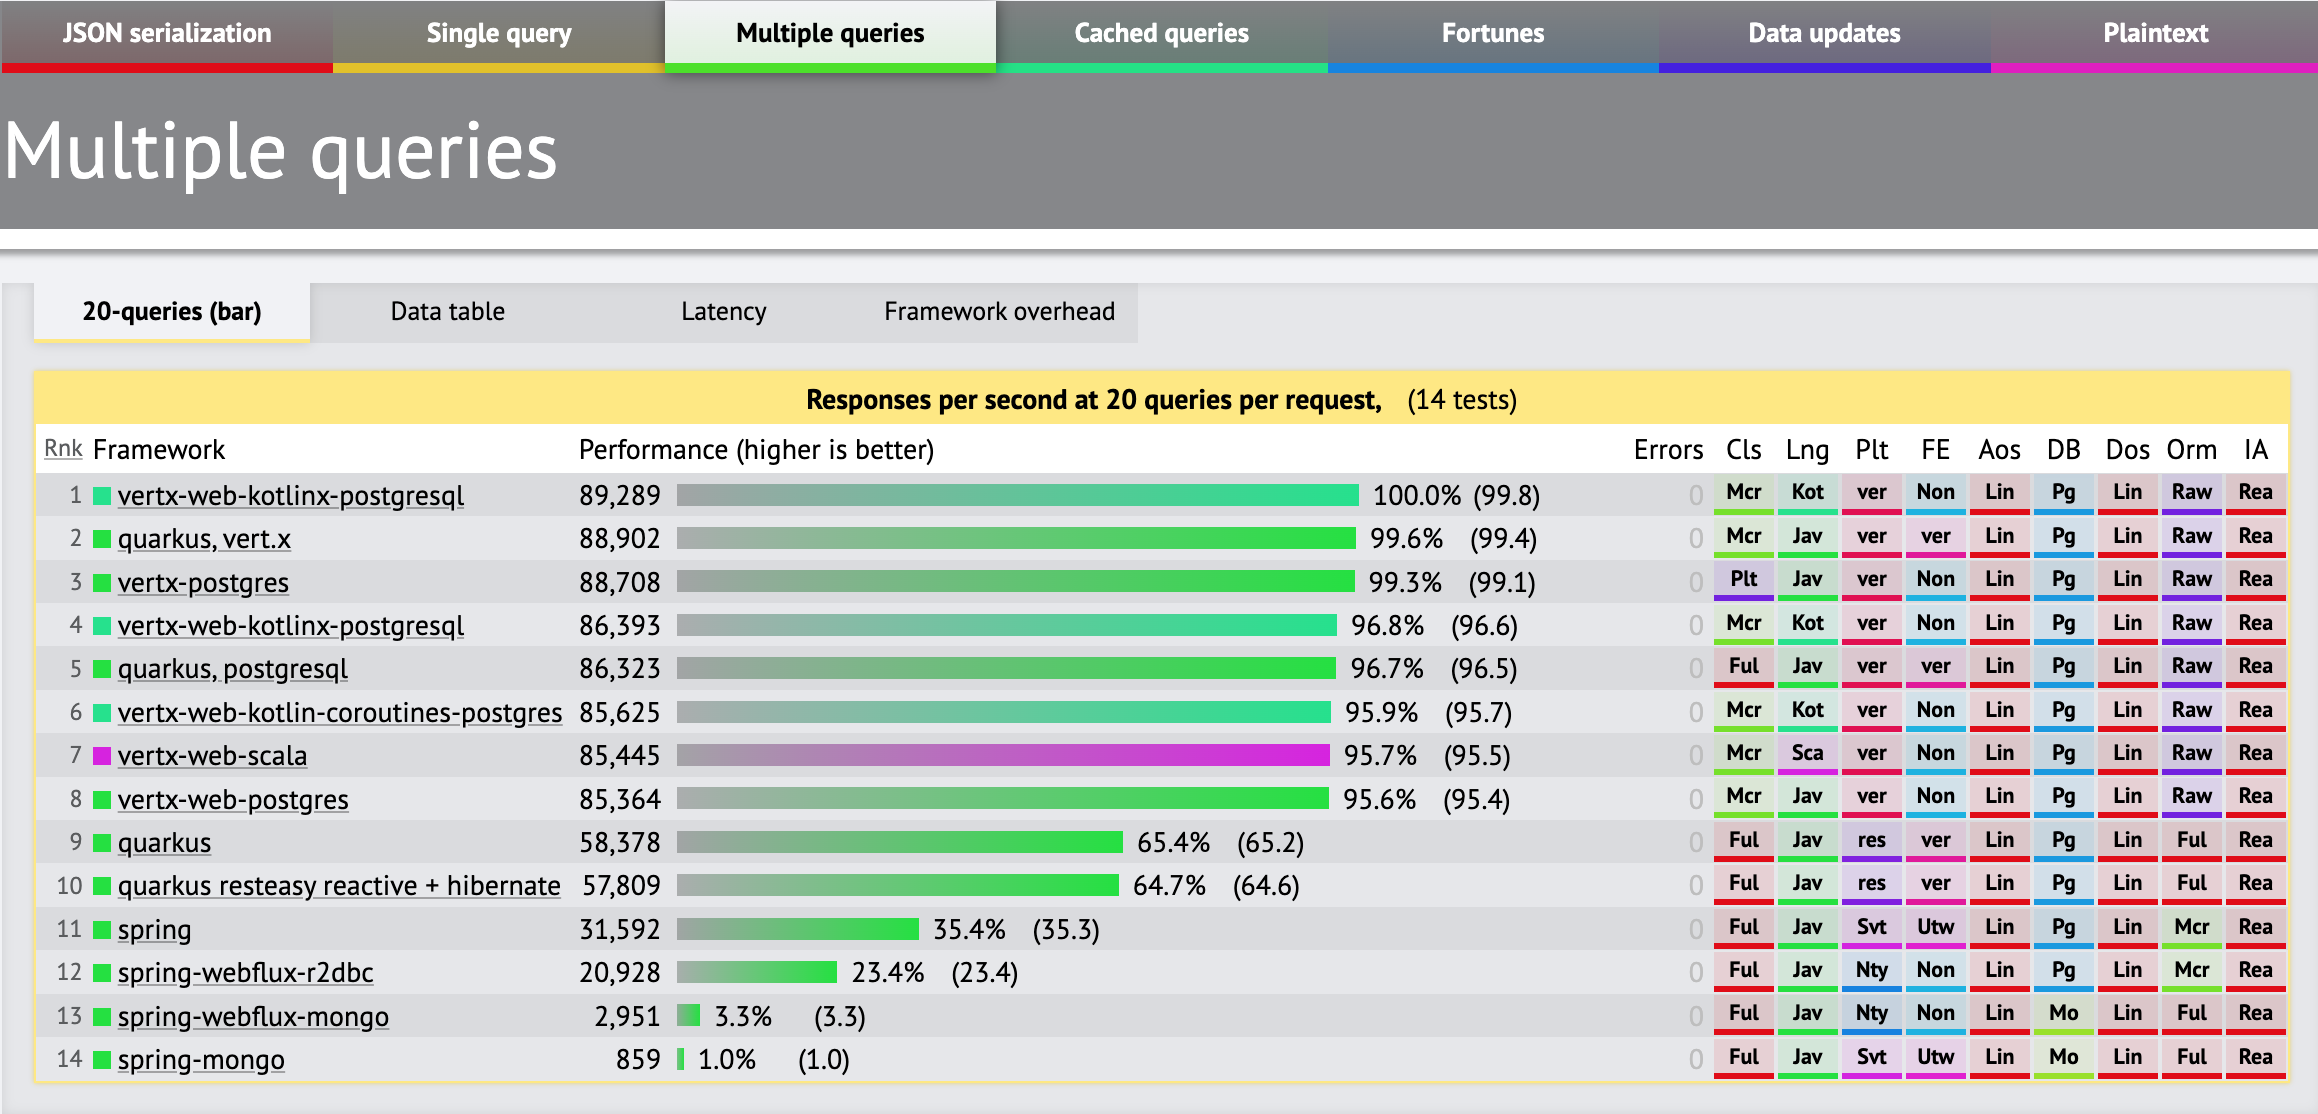Click the Utw front-end badge in the spring row
The width and height of the screenshot is (2318, 1114).
(x=1935, y=927)
